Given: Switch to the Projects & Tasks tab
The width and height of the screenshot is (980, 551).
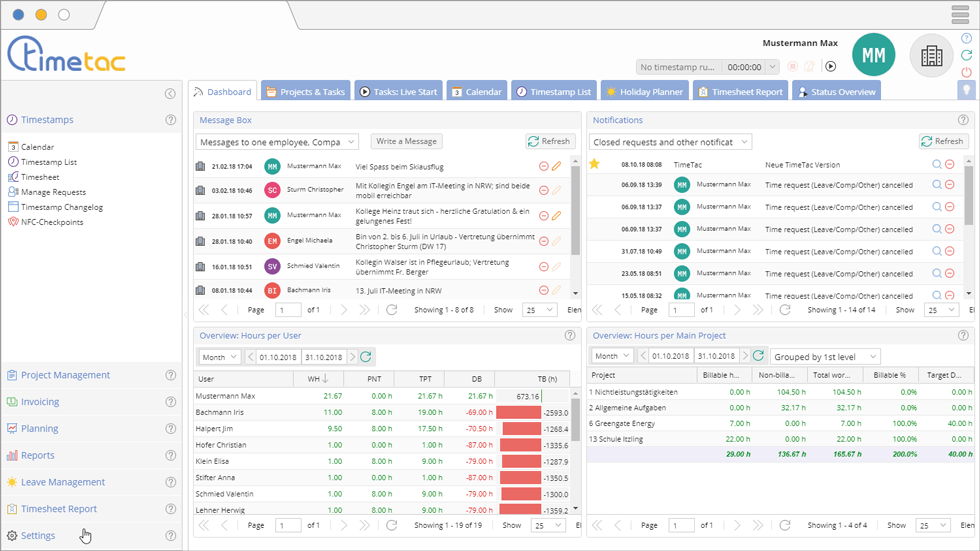Looking at the screenshot, I should (305, 92).
